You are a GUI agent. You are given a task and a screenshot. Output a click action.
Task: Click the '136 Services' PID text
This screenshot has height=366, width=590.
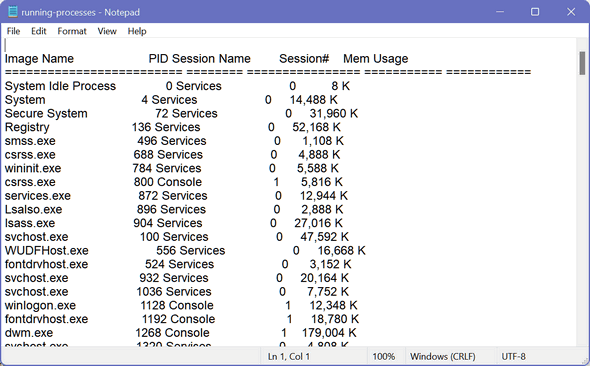166,127
